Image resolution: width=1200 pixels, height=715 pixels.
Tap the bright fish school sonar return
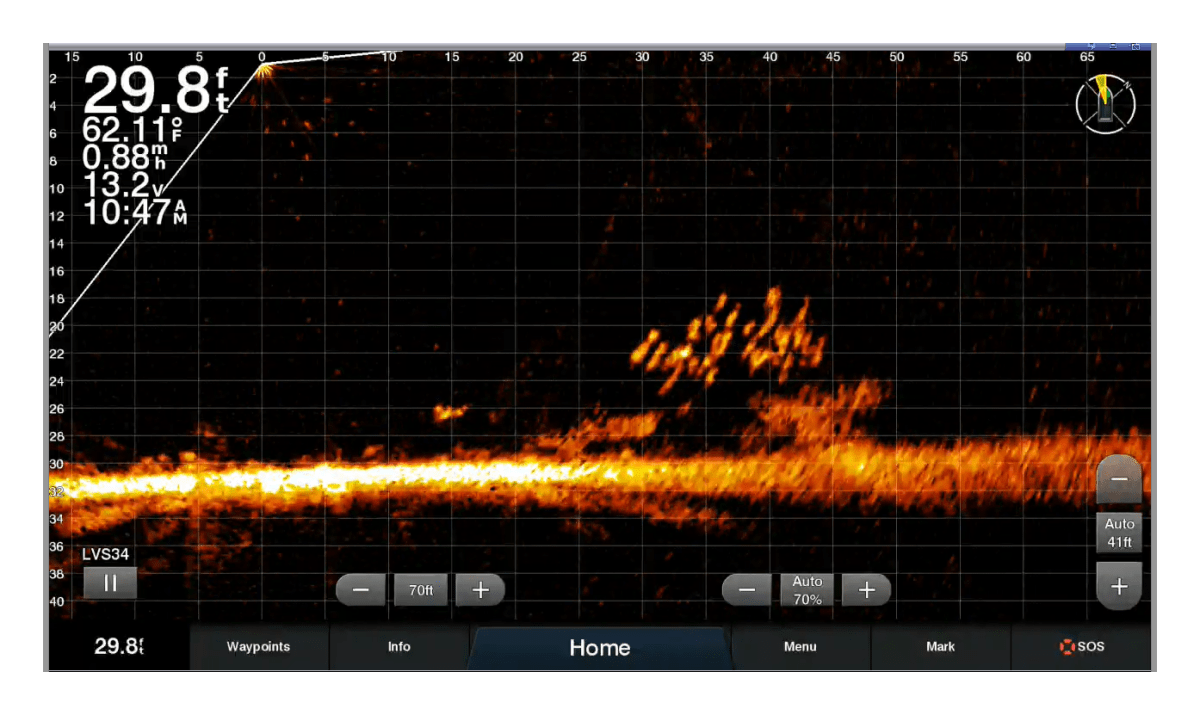730,340
